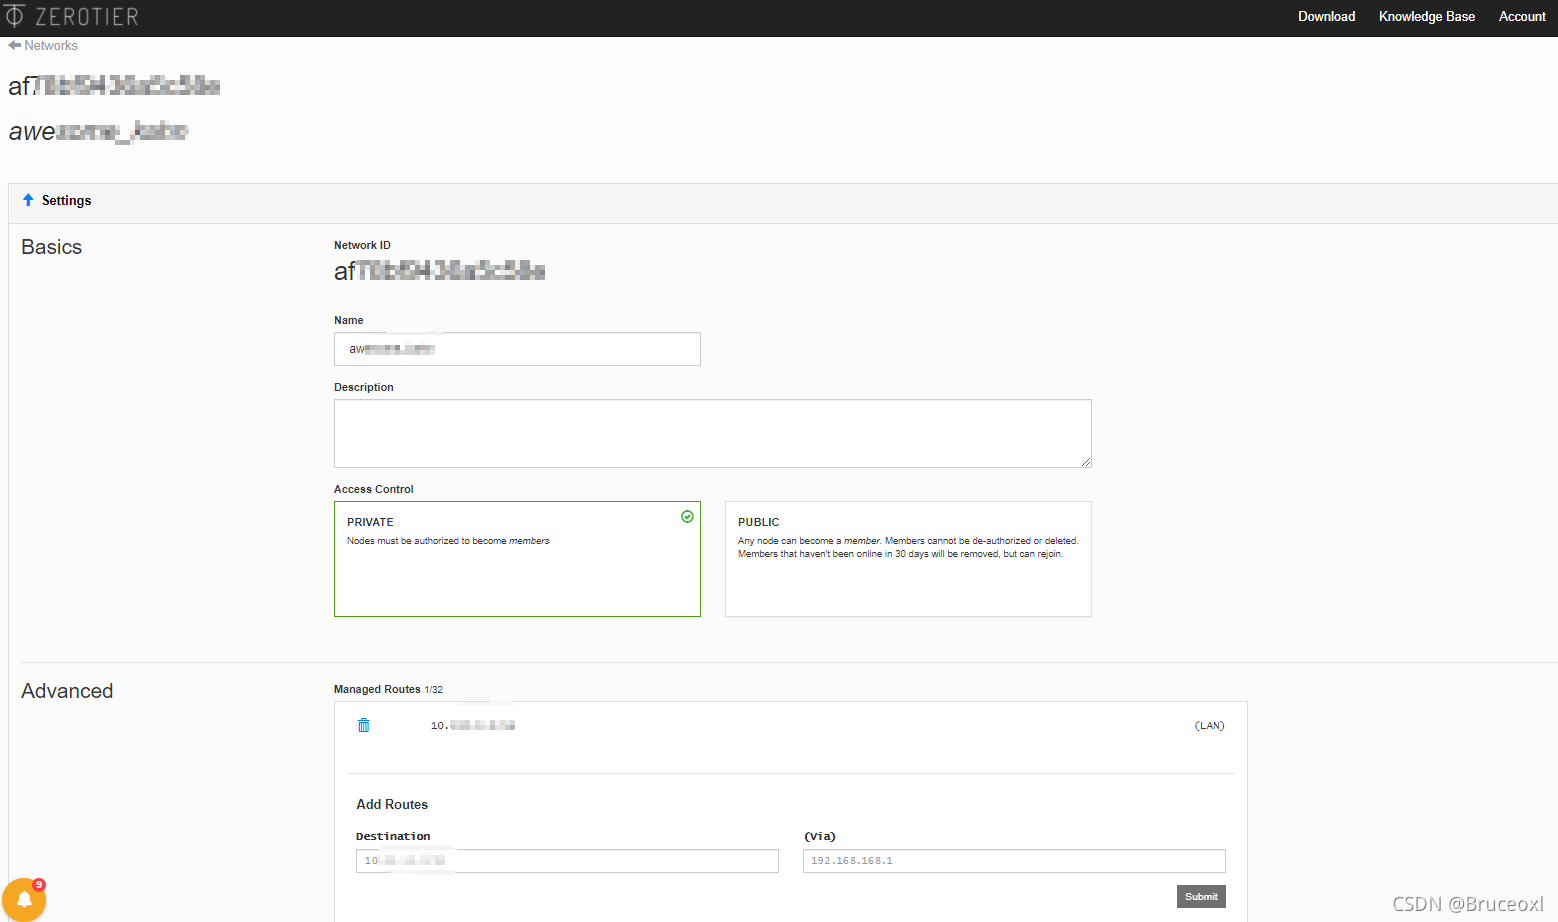
Task: Click the Add Routes heading
Action: point(392,804)
